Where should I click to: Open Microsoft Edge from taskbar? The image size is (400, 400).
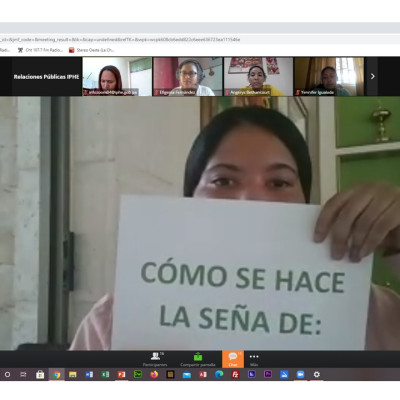tap(219, 375)
